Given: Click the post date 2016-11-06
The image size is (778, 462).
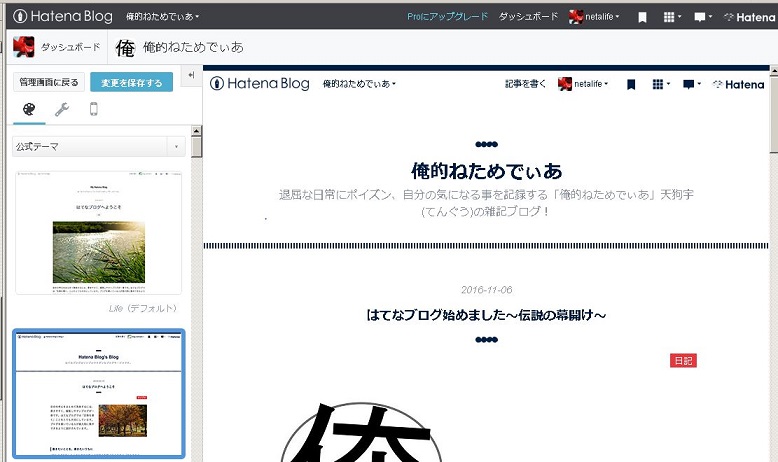Looking at the screenshot, I should 486,290.
